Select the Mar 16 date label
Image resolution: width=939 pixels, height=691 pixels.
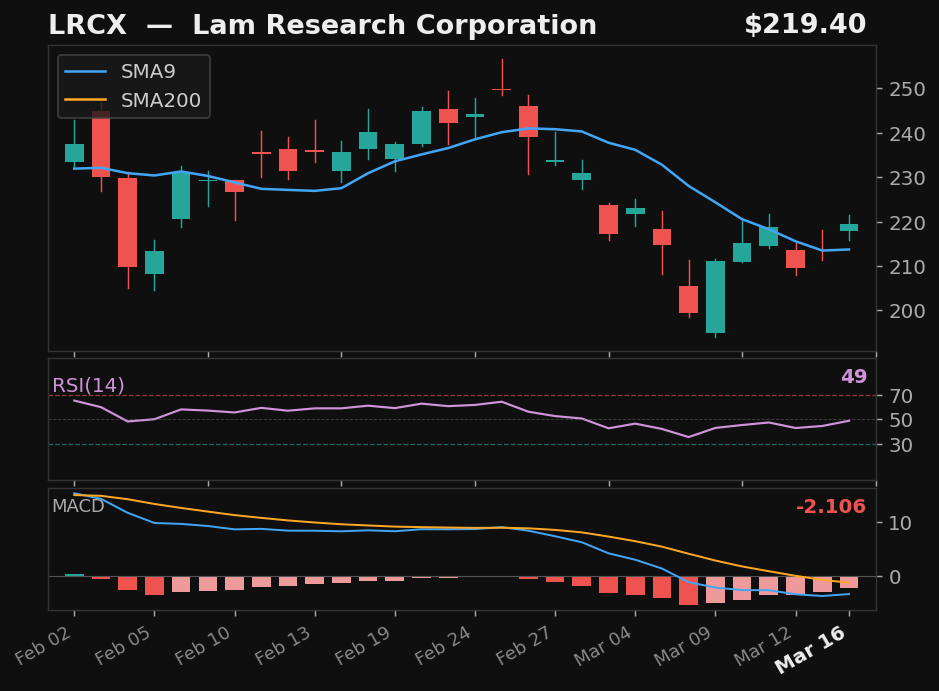click(812, 648)
